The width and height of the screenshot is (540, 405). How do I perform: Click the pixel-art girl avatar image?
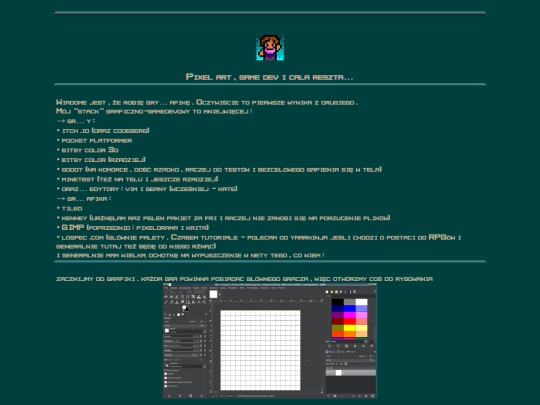[x=270, y=47]
